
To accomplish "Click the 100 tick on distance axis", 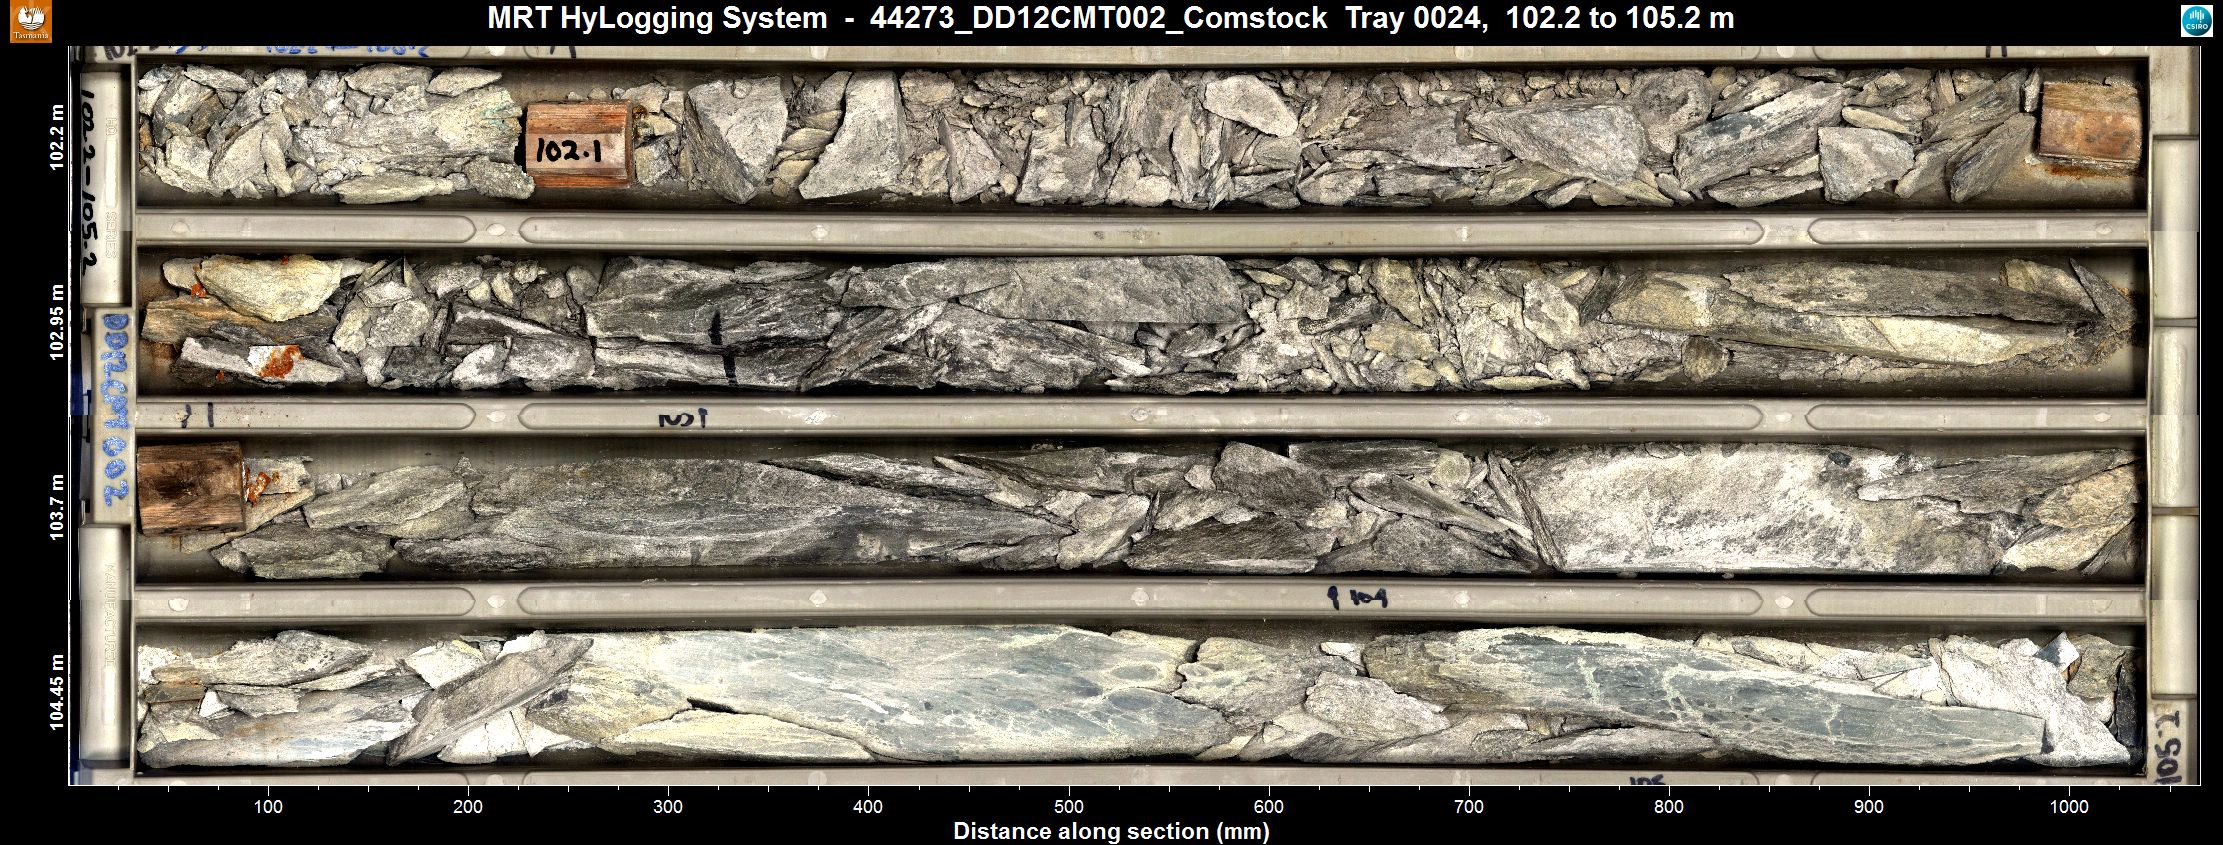I will coord(268,807).
